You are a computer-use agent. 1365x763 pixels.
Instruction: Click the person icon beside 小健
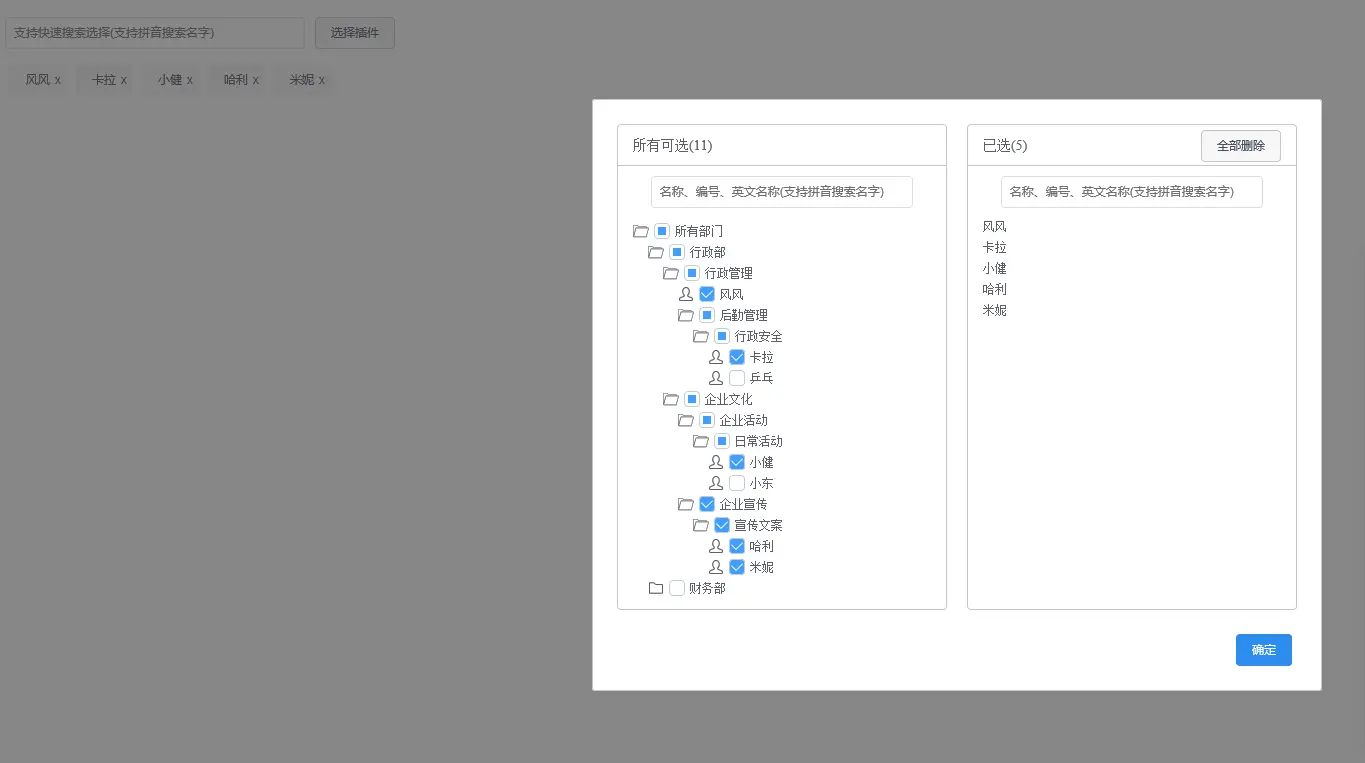tap(716, 462)
